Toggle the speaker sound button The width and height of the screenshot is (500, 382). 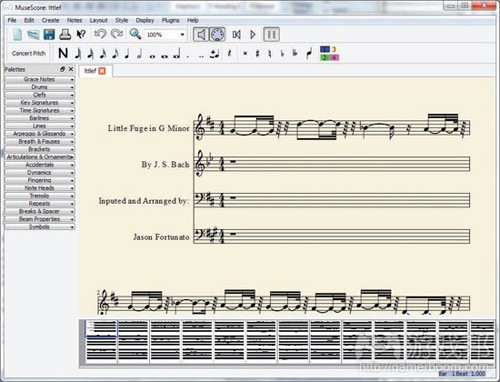201,34
